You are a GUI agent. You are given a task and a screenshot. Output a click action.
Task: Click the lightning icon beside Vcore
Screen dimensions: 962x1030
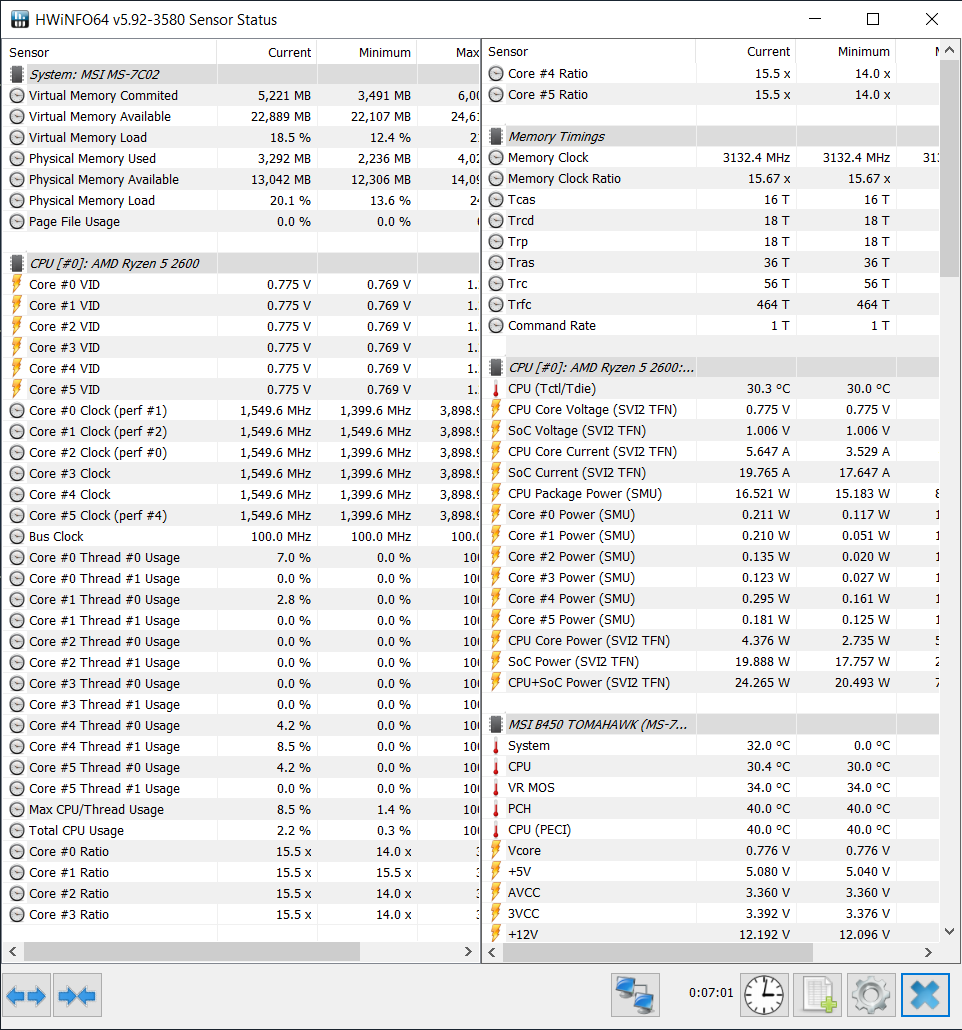496,851
